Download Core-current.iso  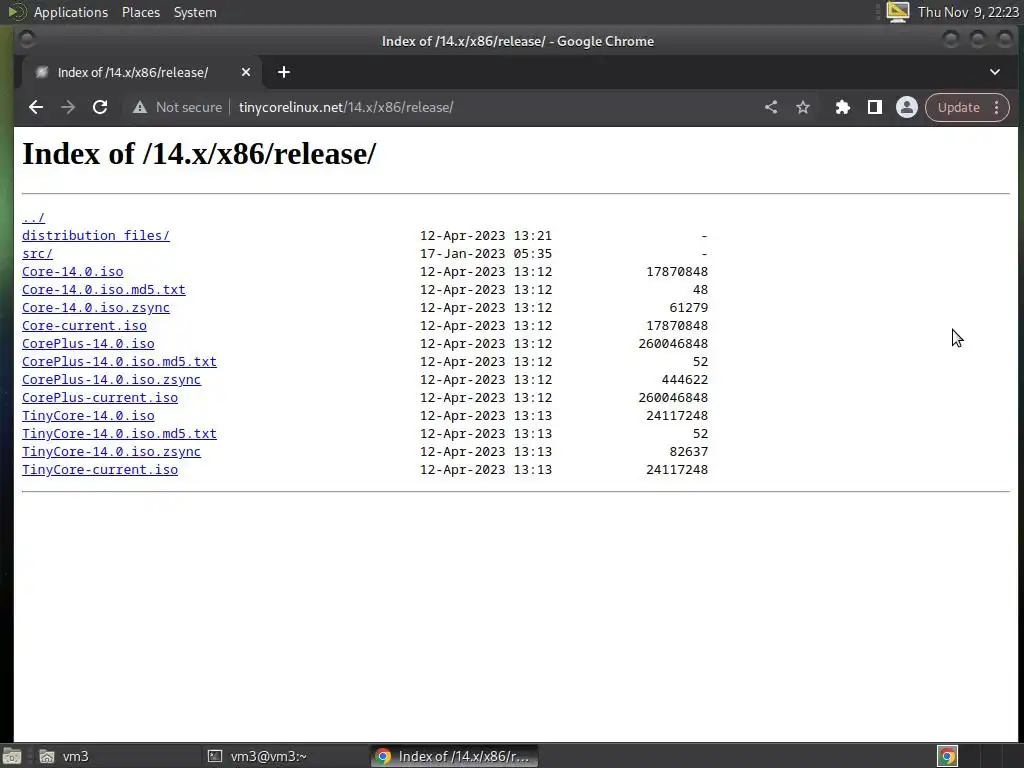84,326
